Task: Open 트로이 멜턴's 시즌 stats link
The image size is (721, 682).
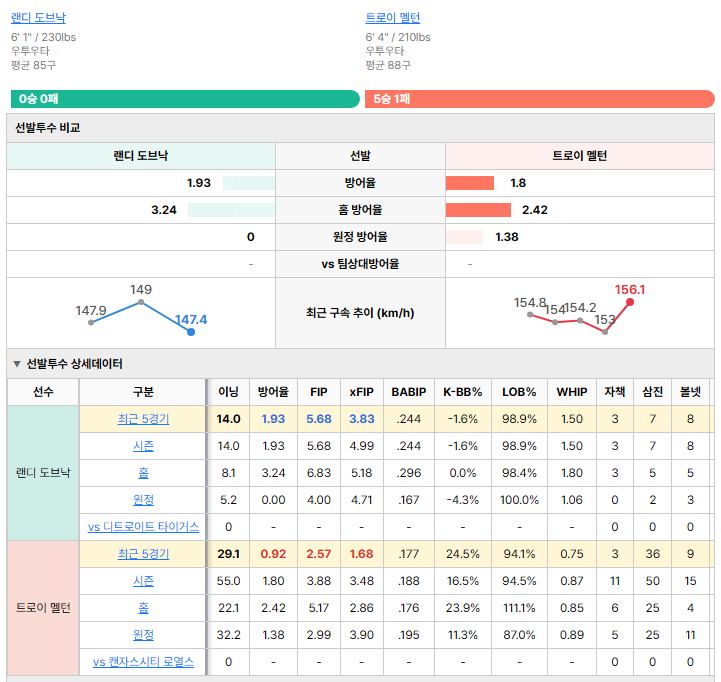Action: point(143,581)
